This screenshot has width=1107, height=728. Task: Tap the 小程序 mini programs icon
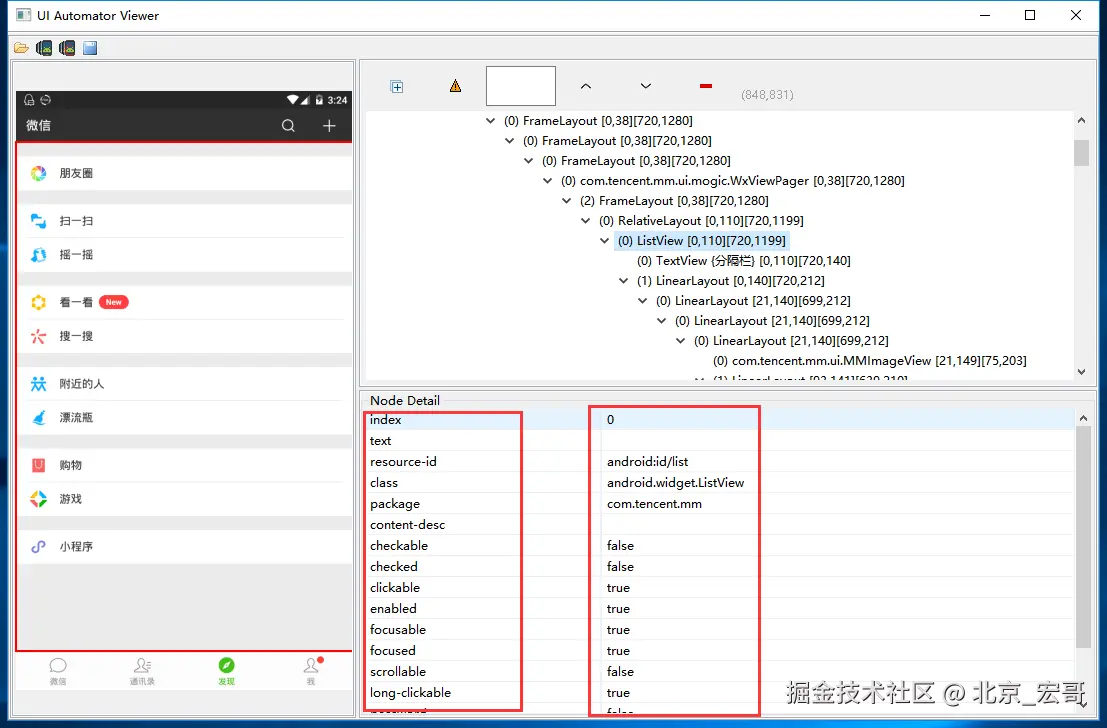[38, 547]
